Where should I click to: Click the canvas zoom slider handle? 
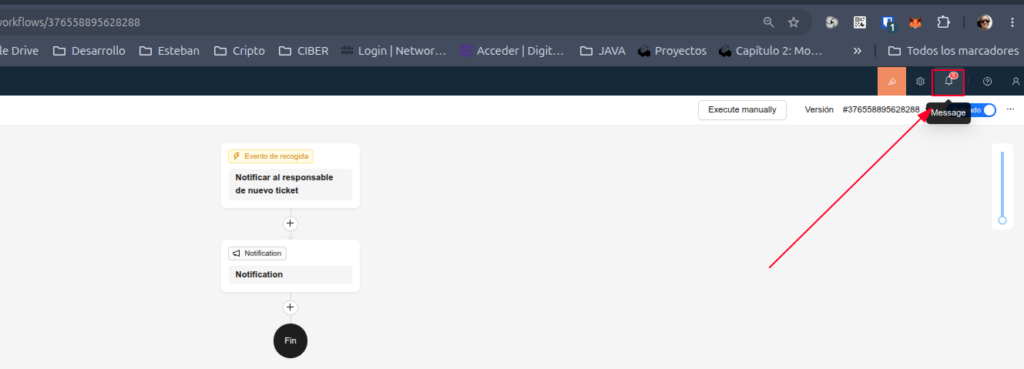pos(1002,220)
